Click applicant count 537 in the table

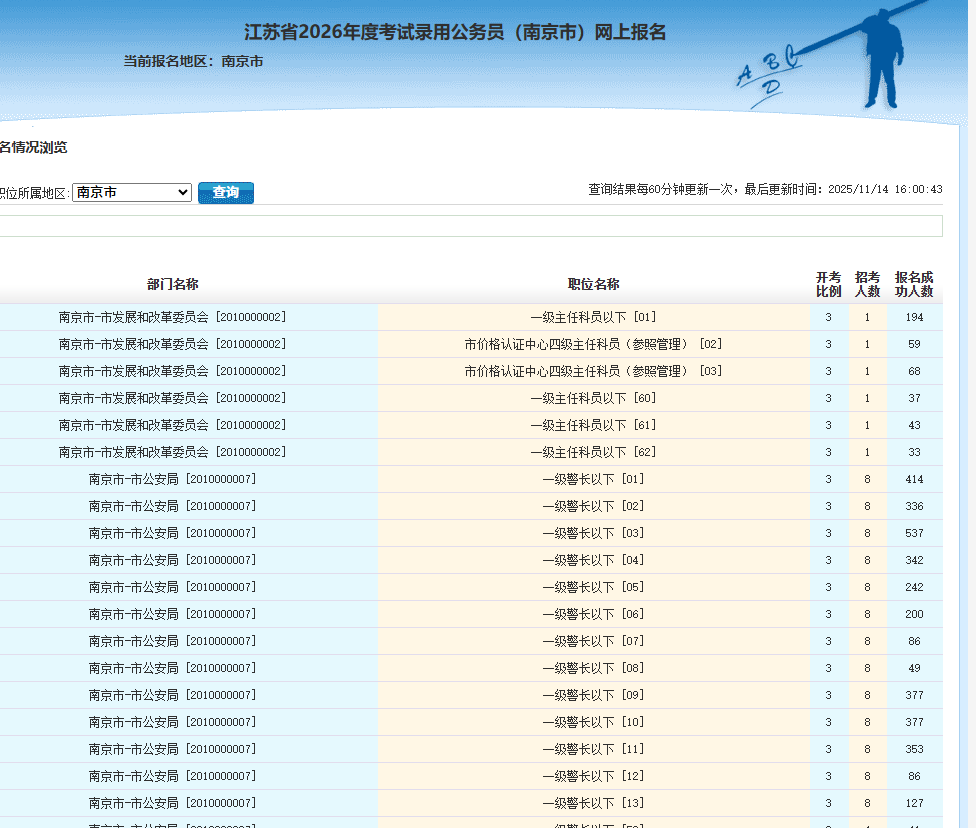click(914, 533)
